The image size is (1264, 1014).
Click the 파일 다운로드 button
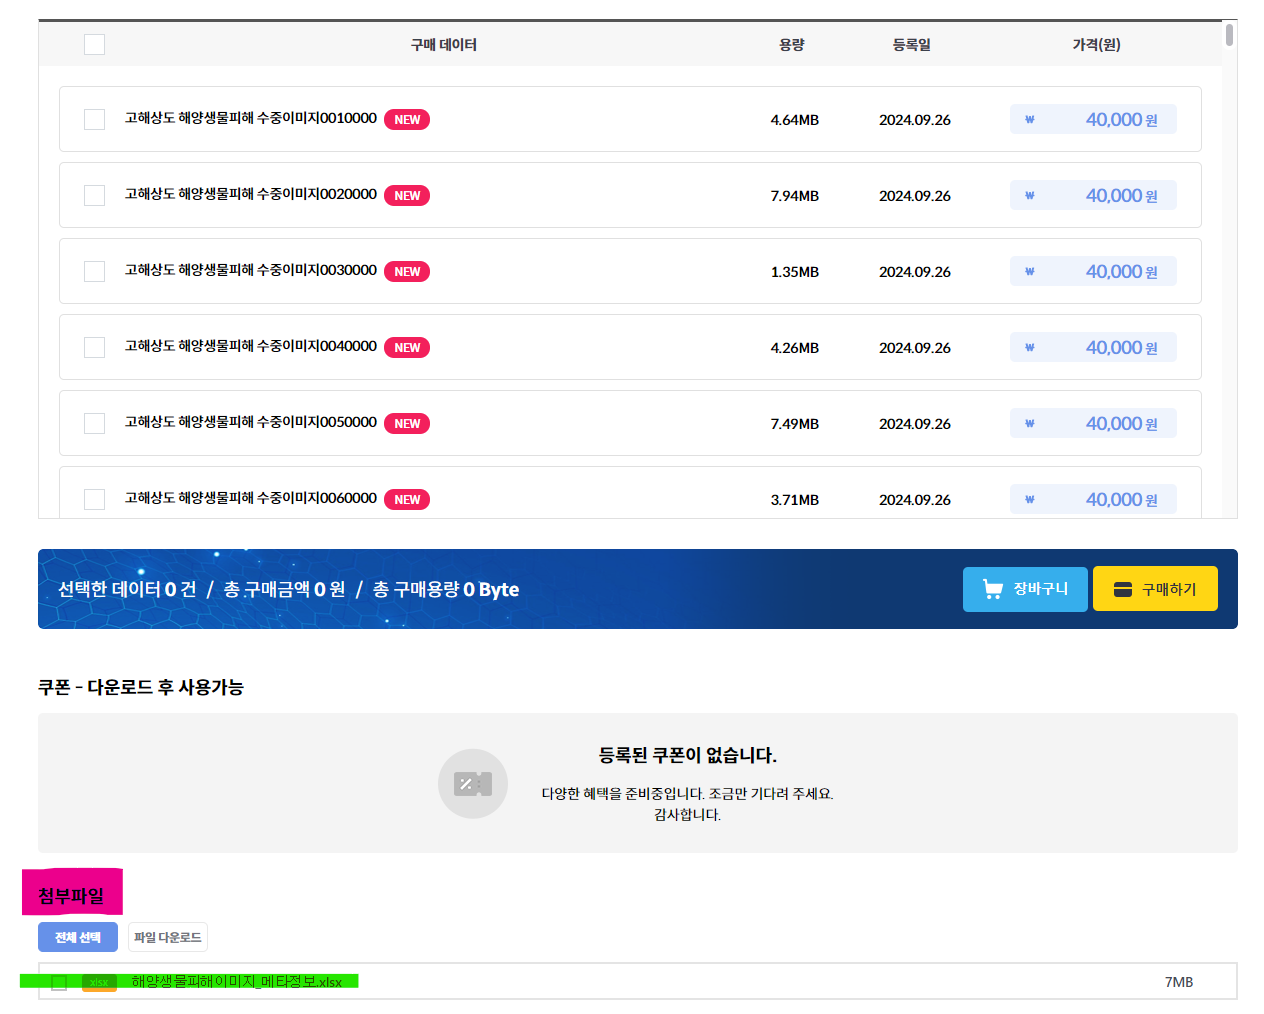[168, 937]
